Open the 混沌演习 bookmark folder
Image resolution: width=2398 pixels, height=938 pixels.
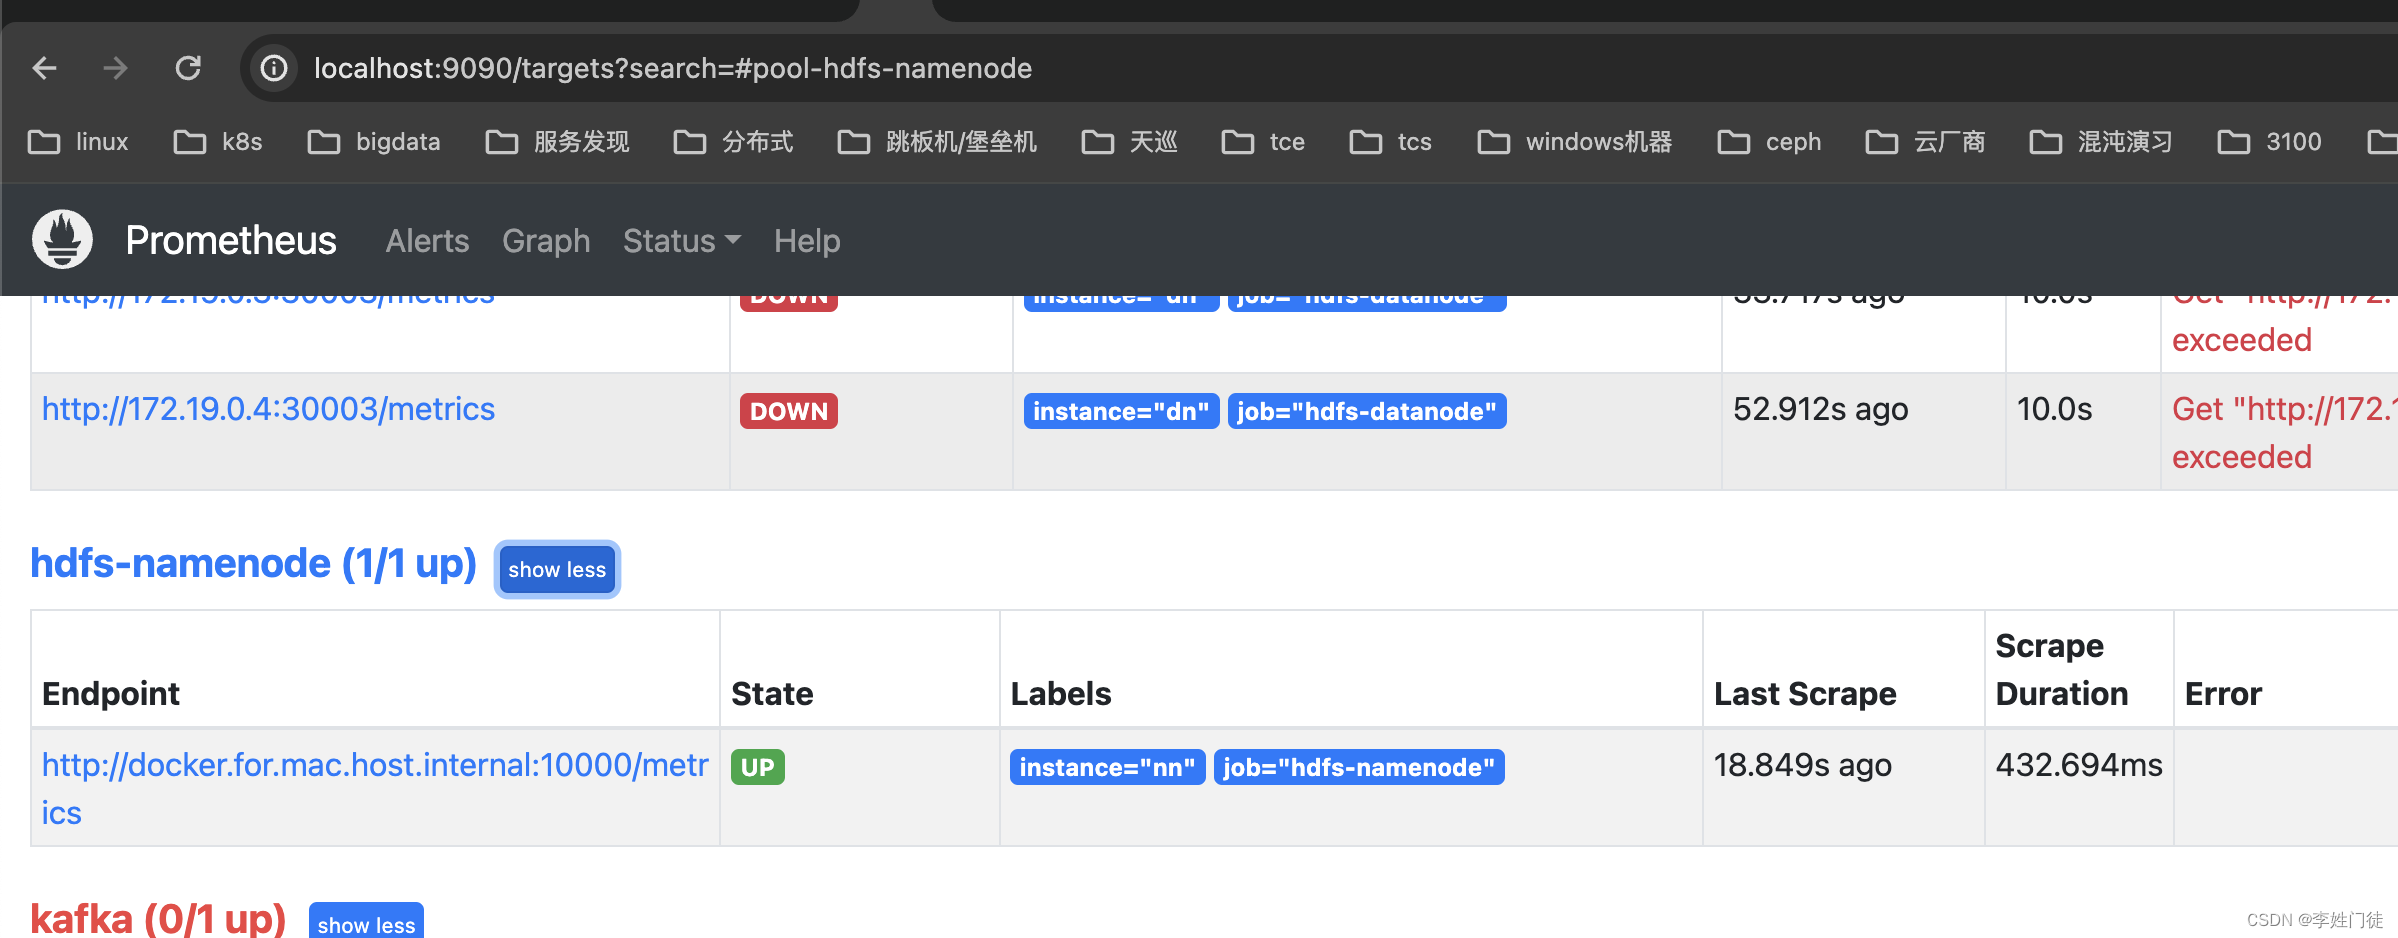pos(2101,142)
